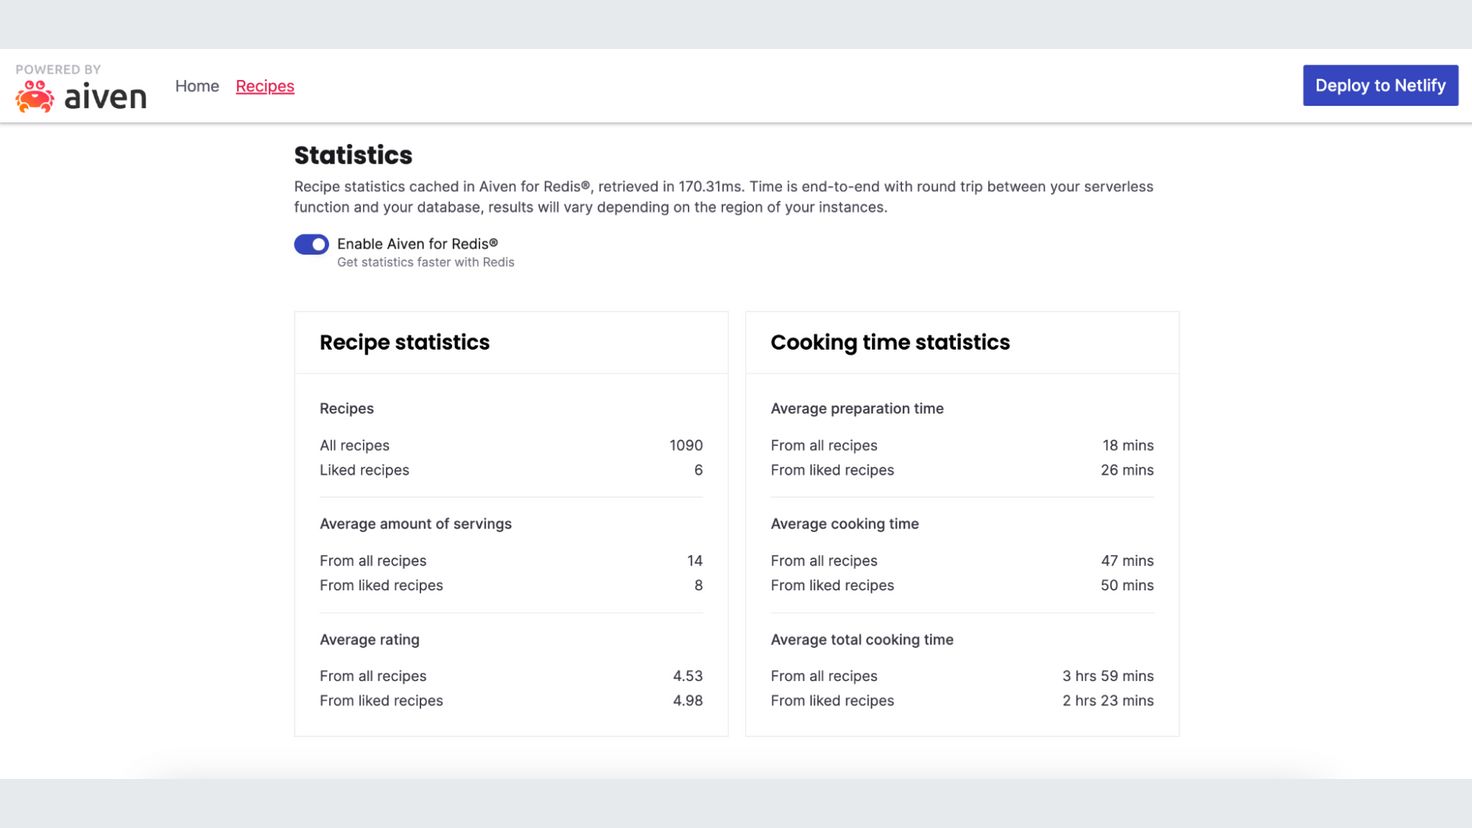Screen dimensions: 1472x828
Task: Click the 3 hrs 59 mins value
Action: [1108, 676]
